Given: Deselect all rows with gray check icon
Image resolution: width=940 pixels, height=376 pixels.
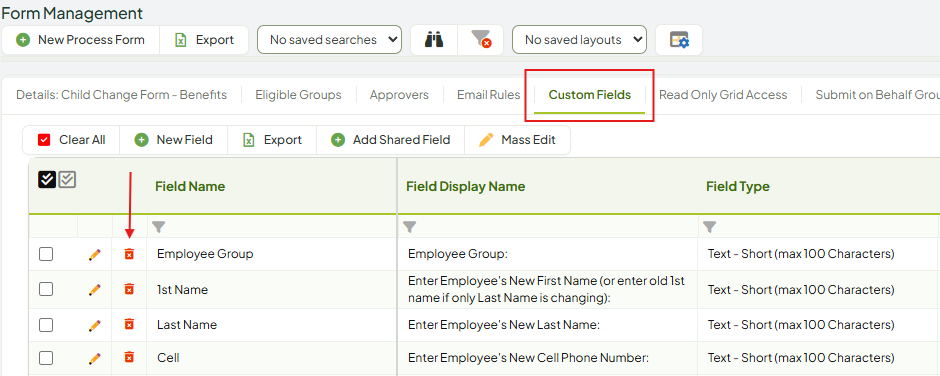Looking at the screenshot, I should [67, 179].
